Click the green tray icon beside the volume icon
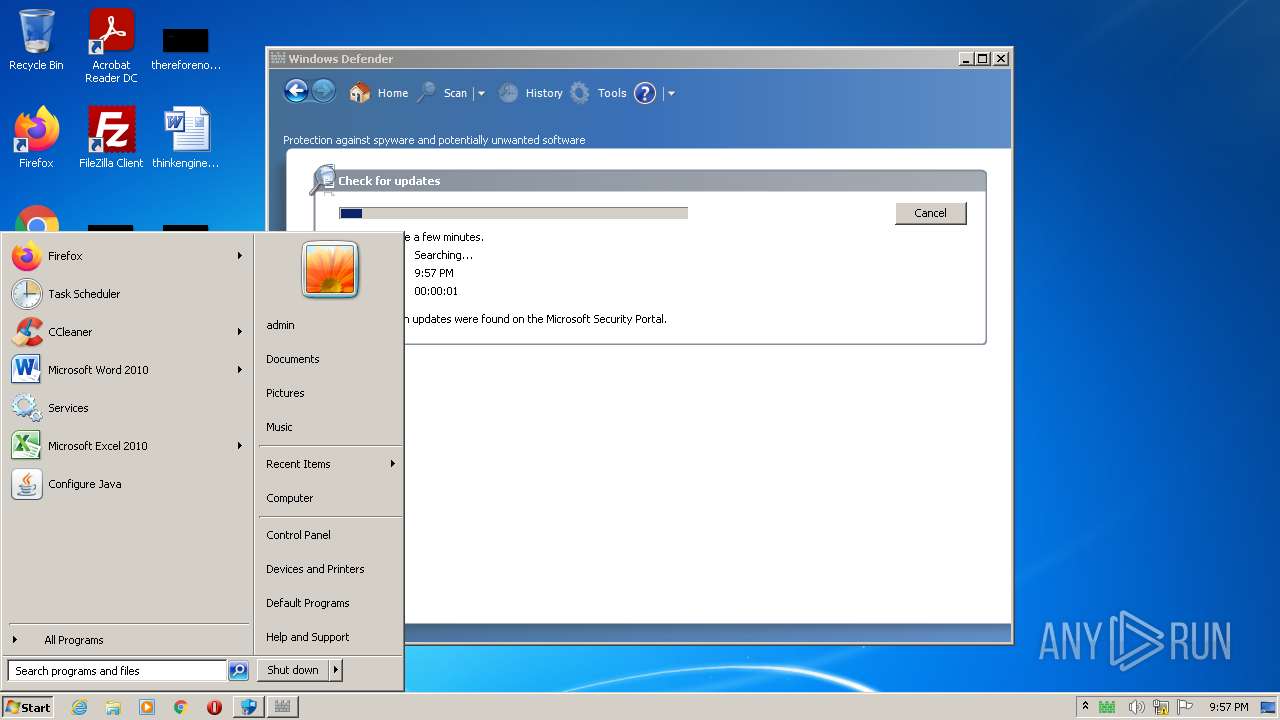Image resolution: width=1280 pixels, height=720 pixels. tap(1107, 707)
